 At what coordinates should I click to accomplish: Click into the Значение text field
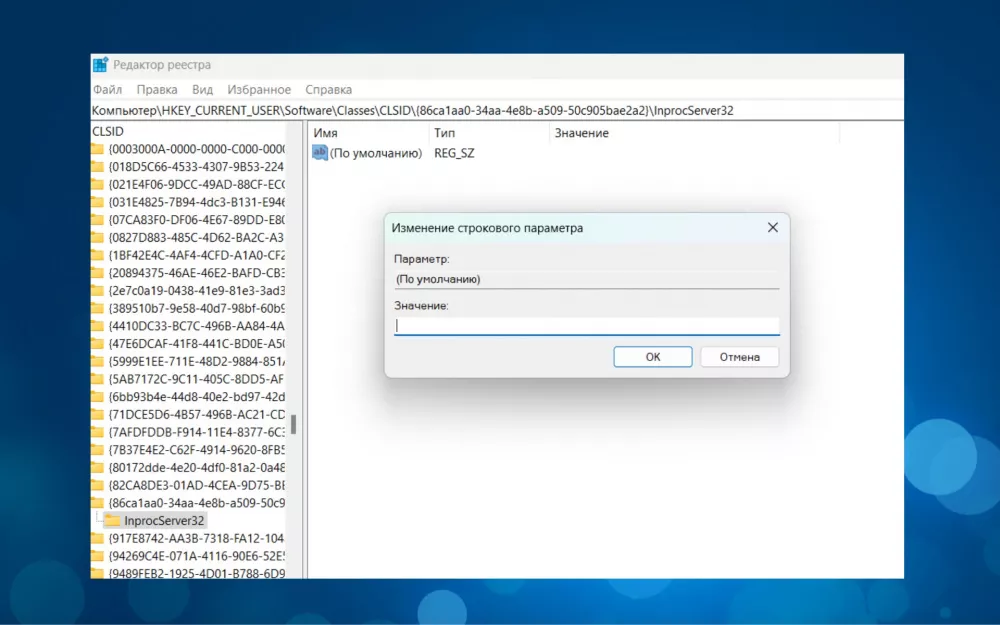pyautogui.click(x=586, y=326)
